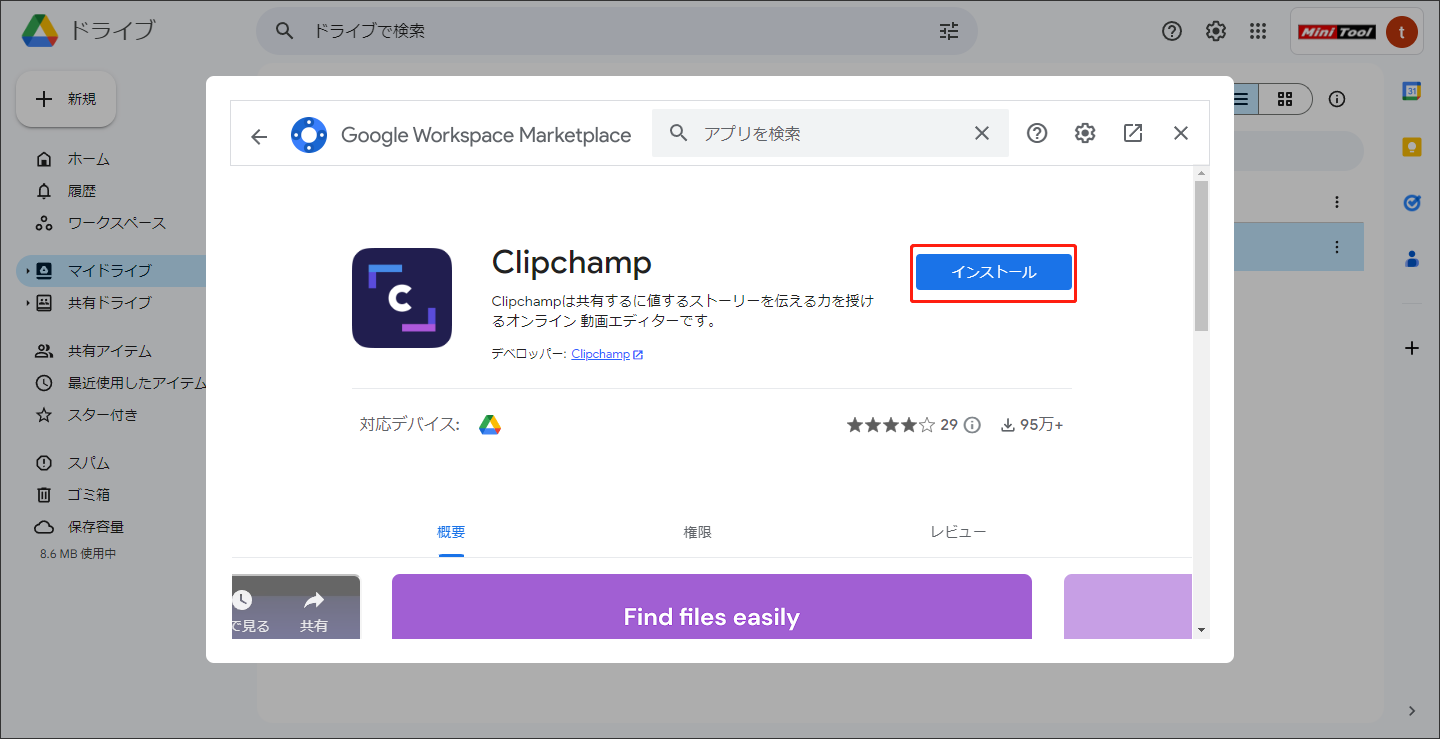Image resolution: width=1440 pixels, height=739 pixels.
Task: Click 8.6 MB 使用中 storage text
Action: (x=78, y=553)
